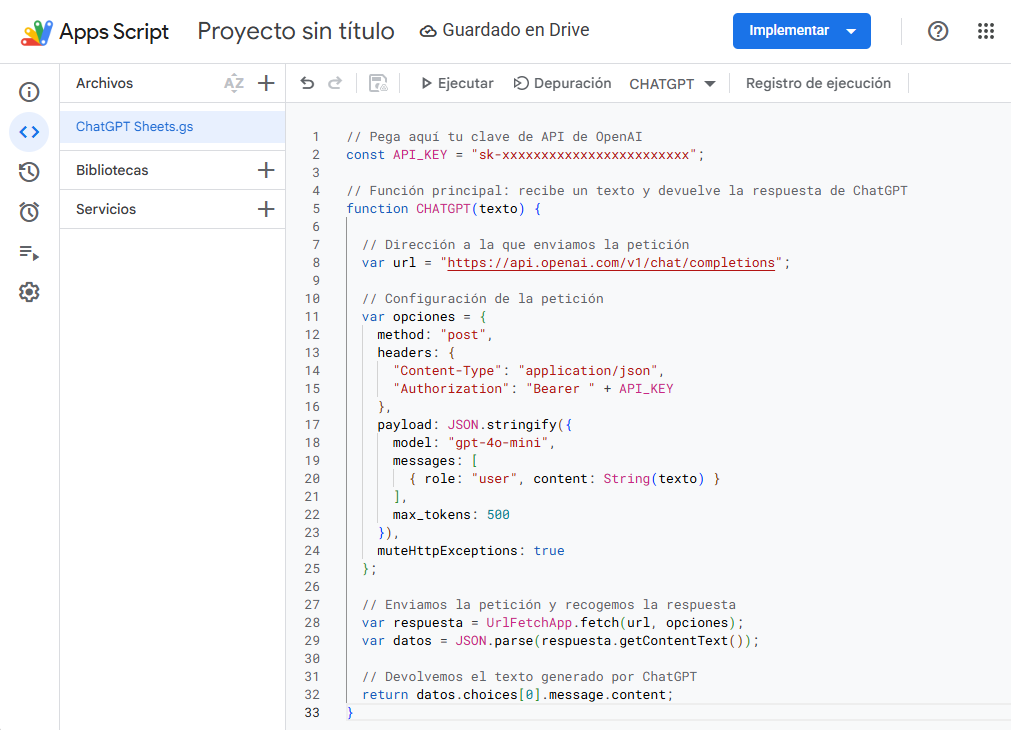Add a file with Archivos plus icon

(266, 83)
